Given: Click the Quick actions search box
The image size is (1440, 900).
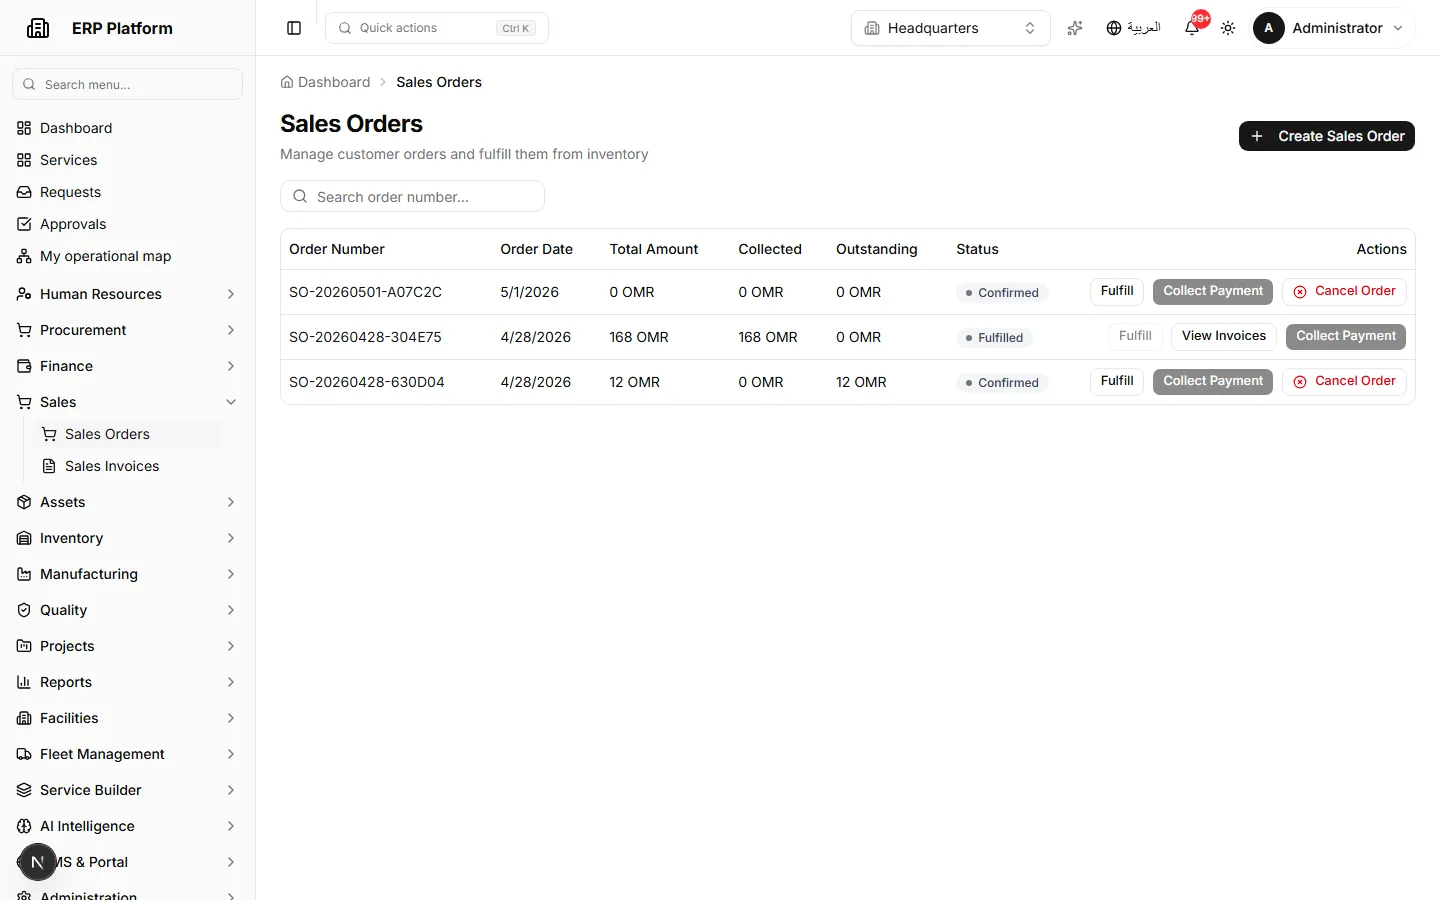Looking at the screenshot, I should pyautogui.click(x=437, y=28).
